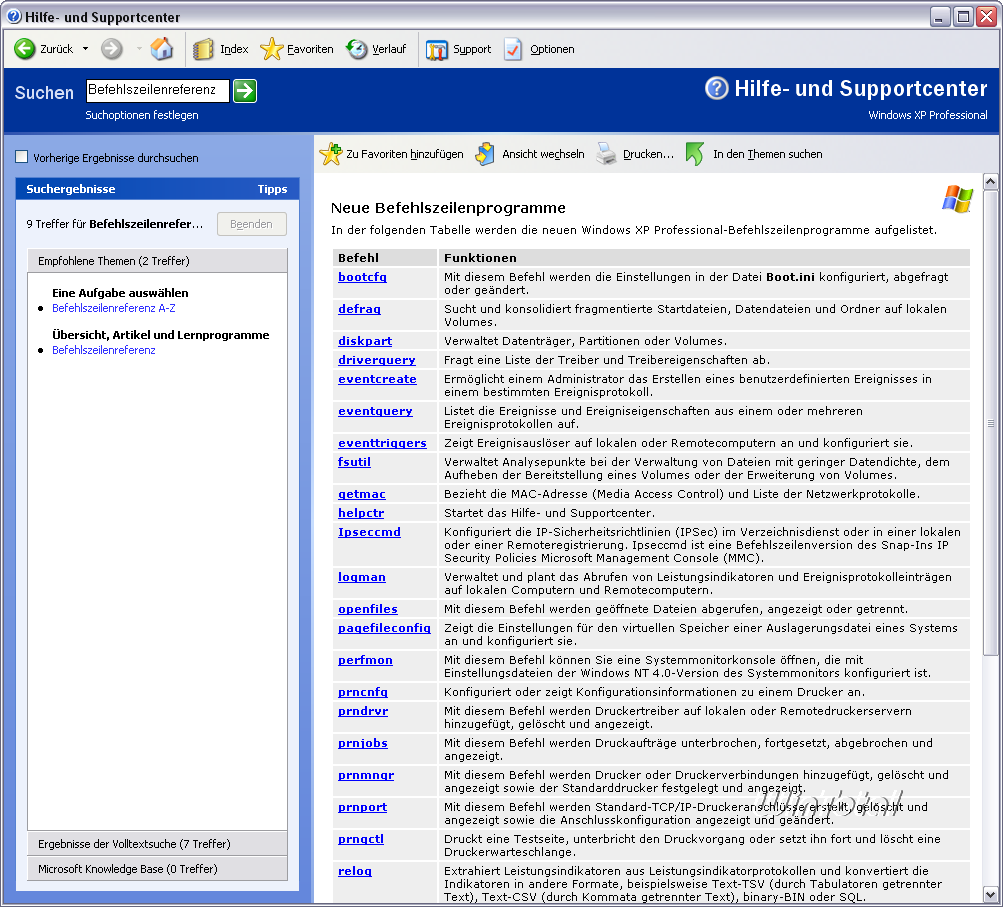
Task: Expand Empfohlene Themen (2 Treffer) section
Action: (157, 261)
